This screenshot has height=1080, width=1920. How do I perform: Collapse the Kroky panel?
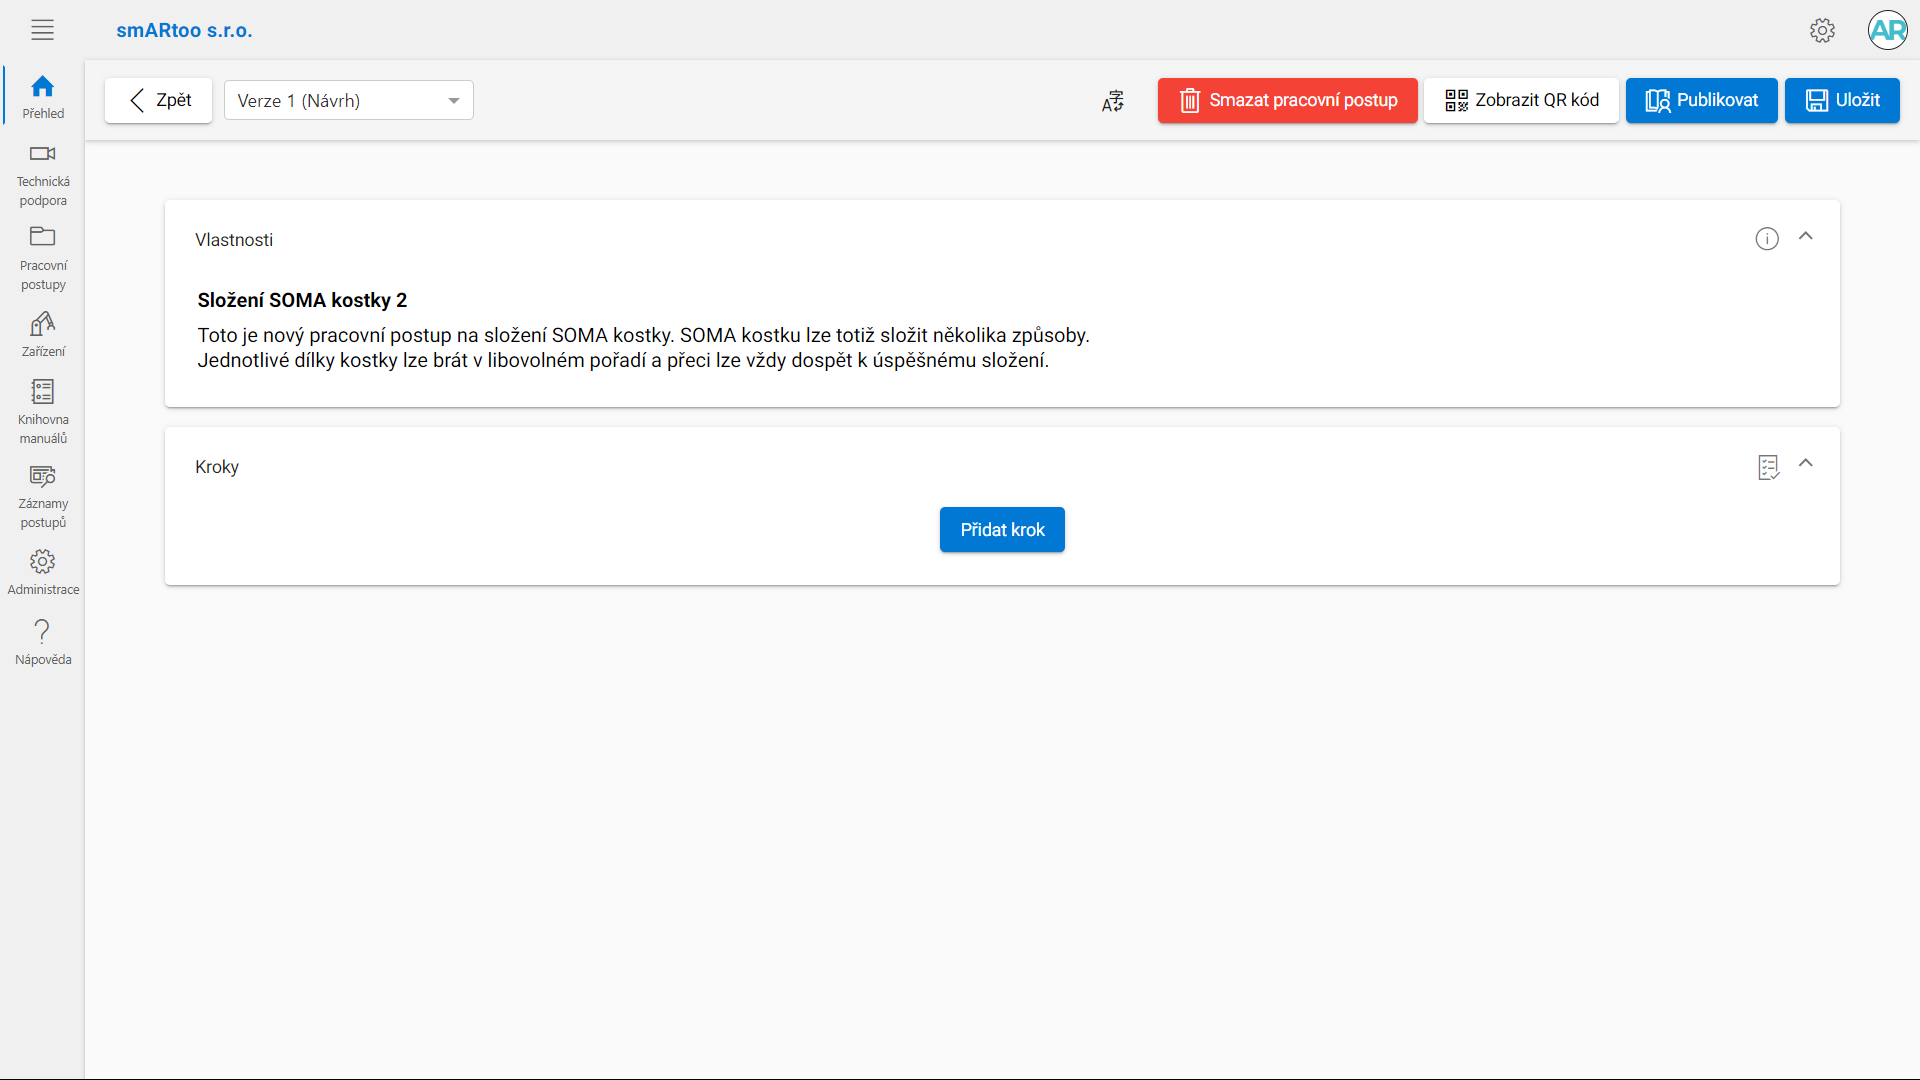(x=1805, y=463)
